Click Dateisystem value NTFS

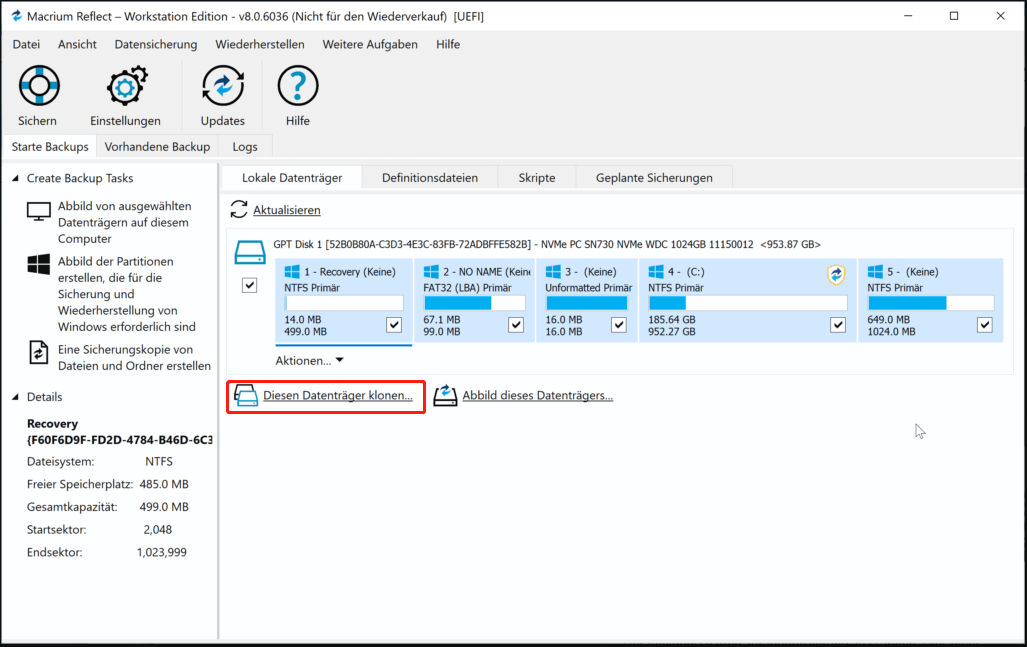(x=159, y=462)
